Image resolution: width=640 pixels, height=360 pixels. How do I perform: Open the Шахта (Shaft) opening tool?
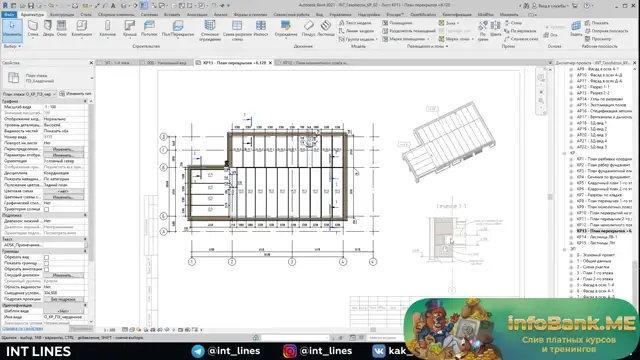coord(496,29)
